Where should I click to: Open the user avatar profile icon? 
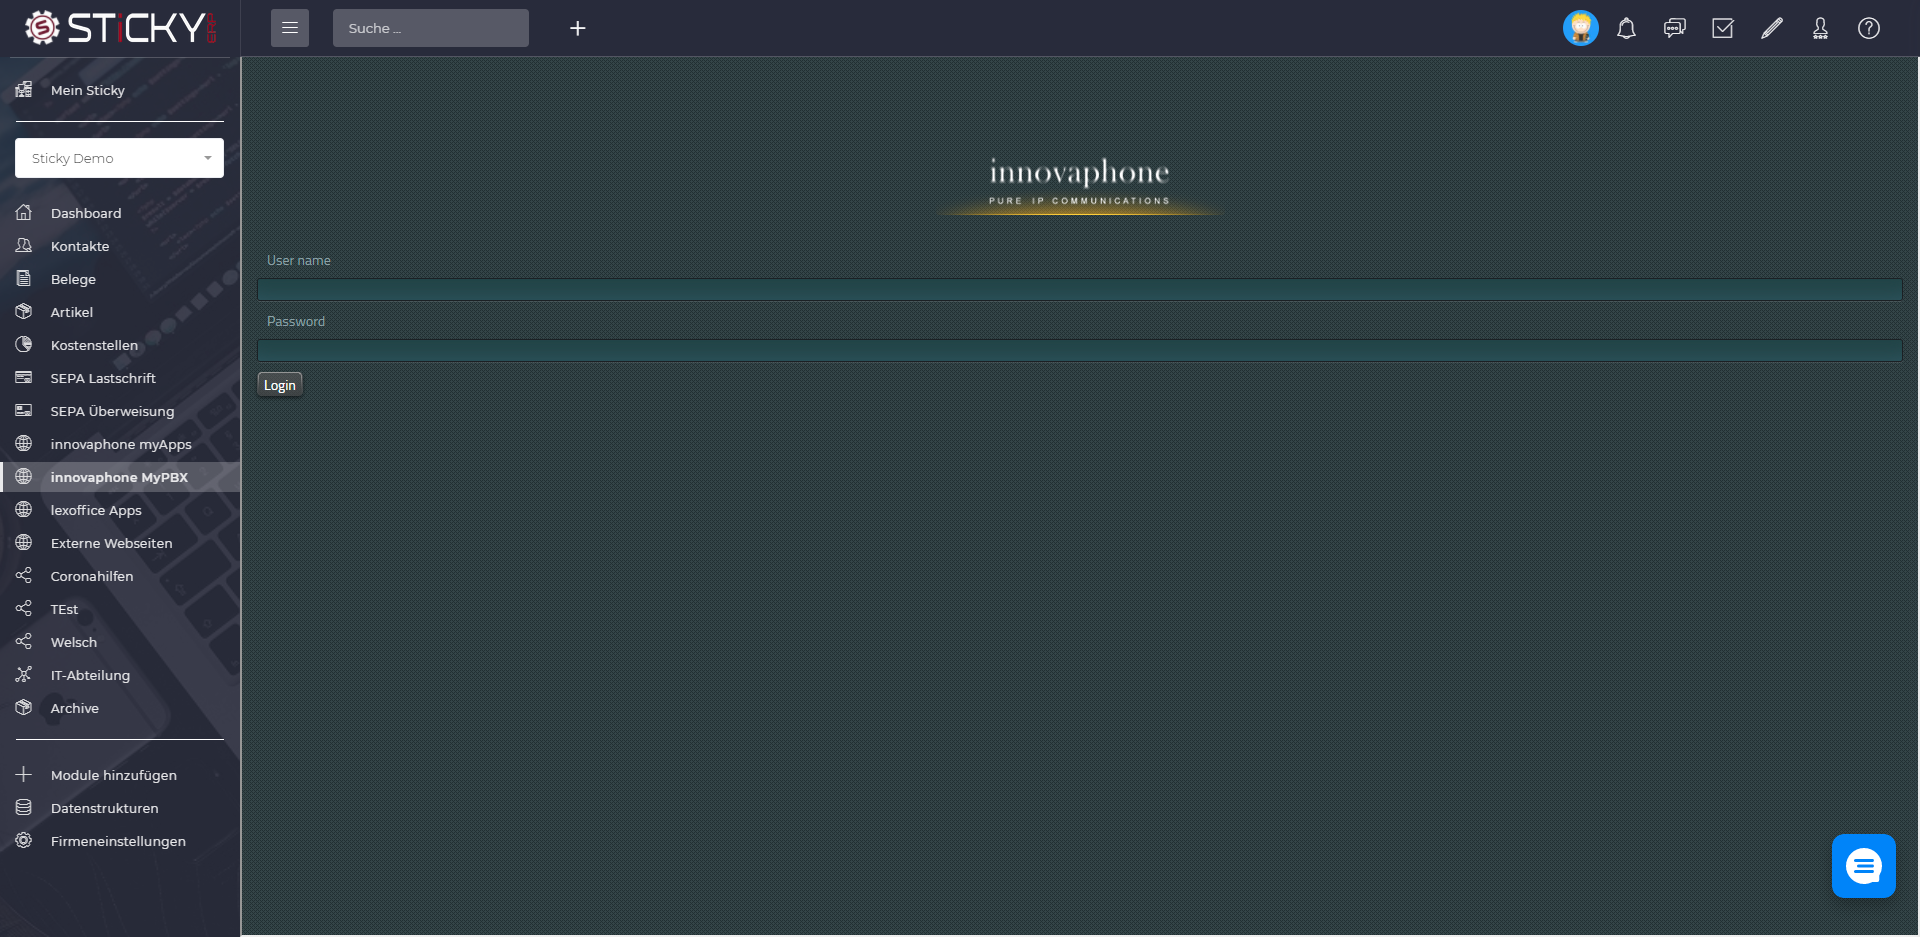pos(1580,28)
